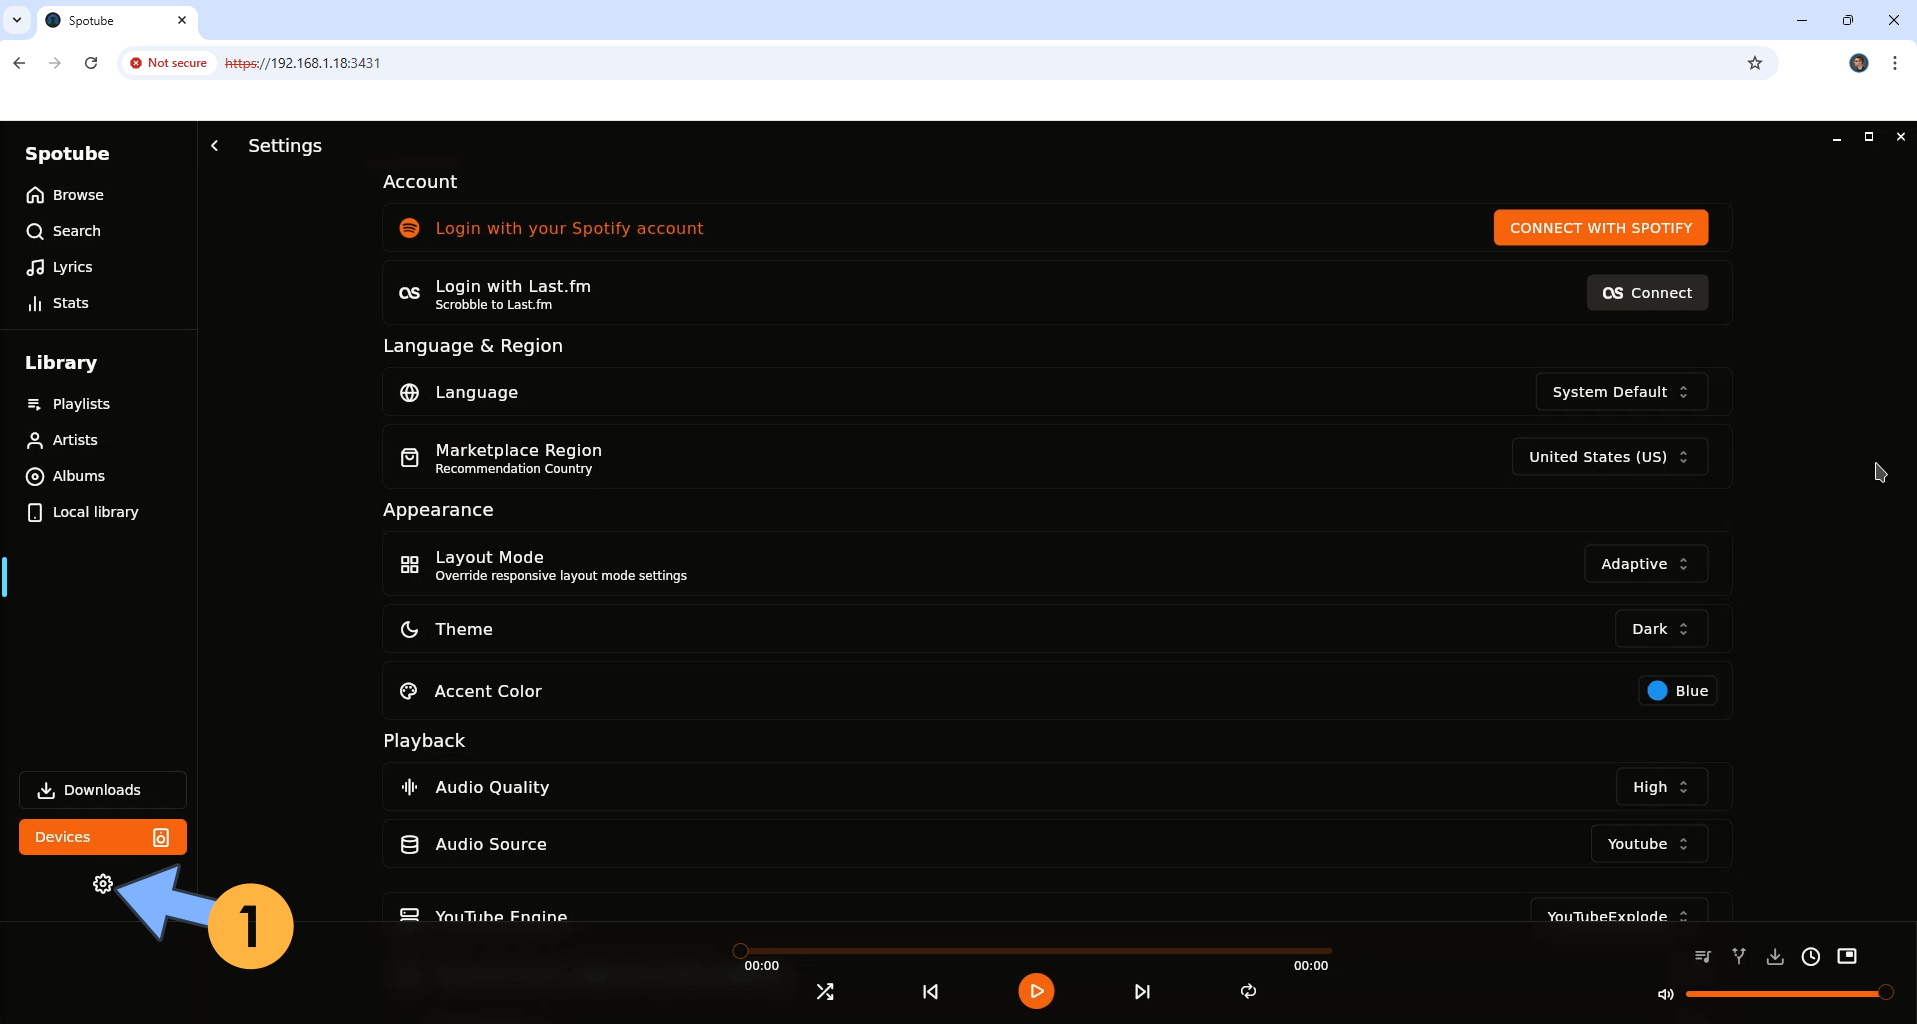This screenshot has height=1024, width=1917.
Task: Open the Downloads button
Action: coord(103,790)
